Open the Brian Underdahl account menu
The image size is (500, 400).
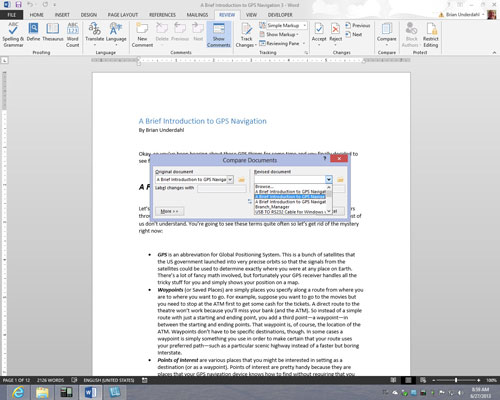point(465,15)
